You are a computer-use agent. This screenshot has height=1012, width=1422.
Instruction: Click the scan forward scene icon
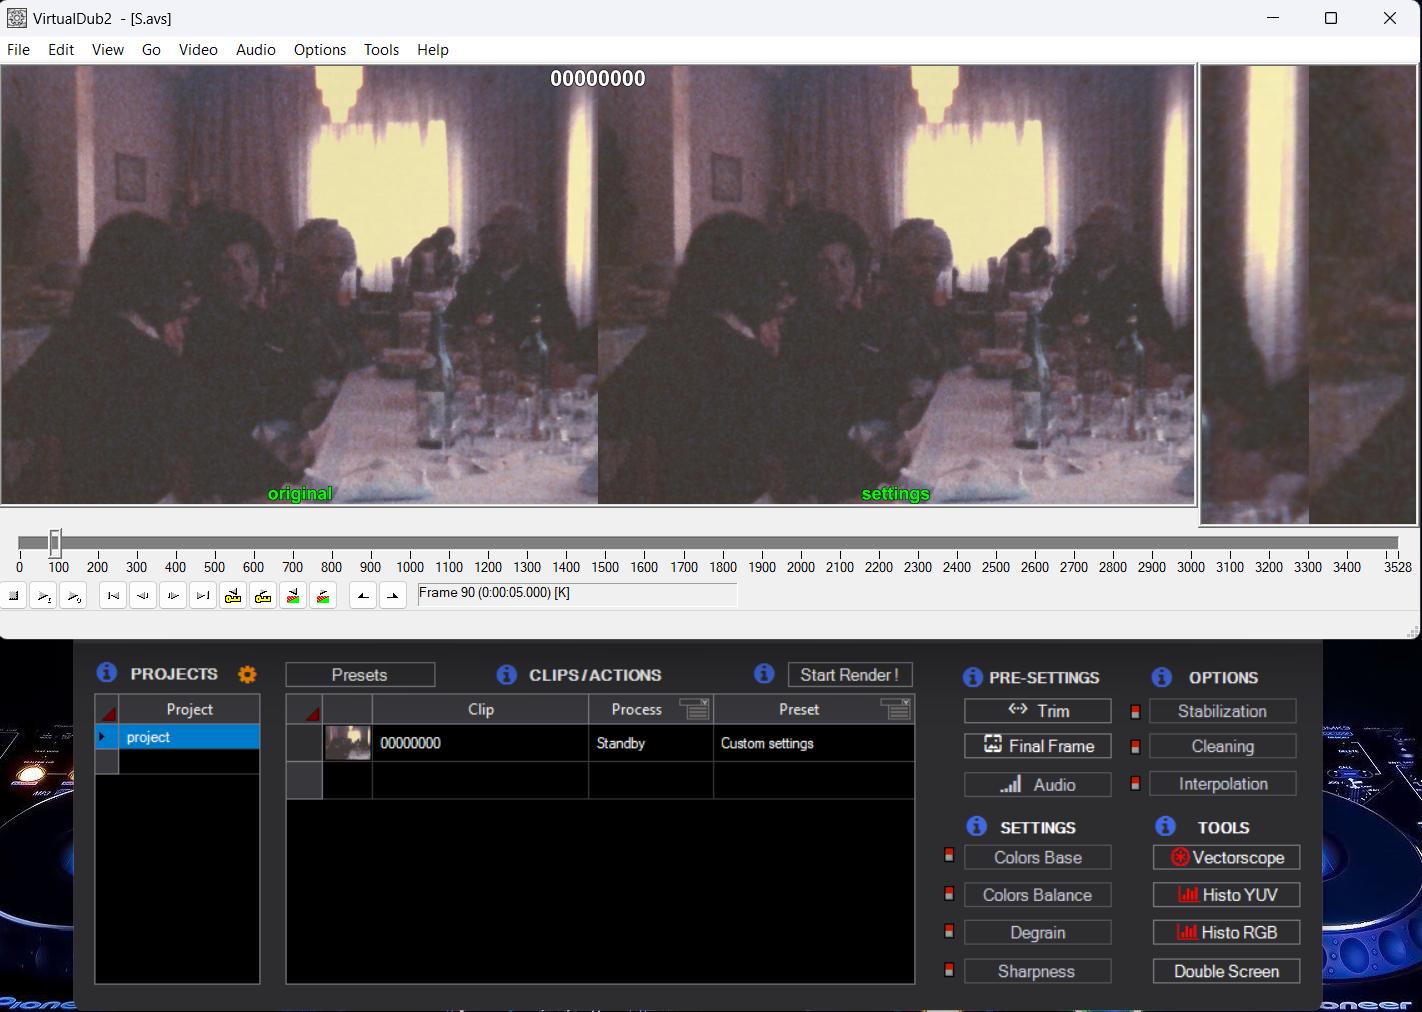pos(323,596)
